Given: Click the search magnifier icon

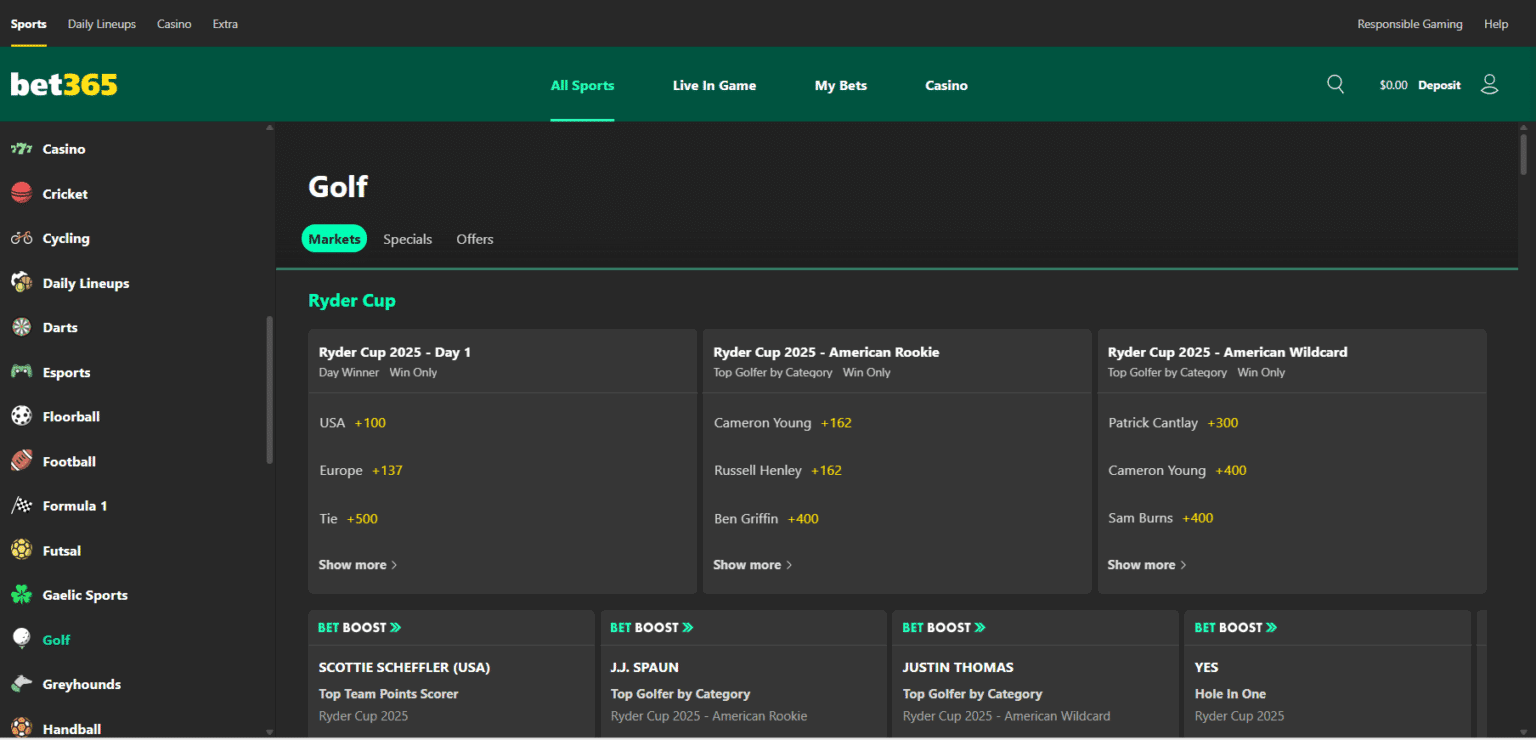Looking at the screenshot, I should (x=1335, y=84).
